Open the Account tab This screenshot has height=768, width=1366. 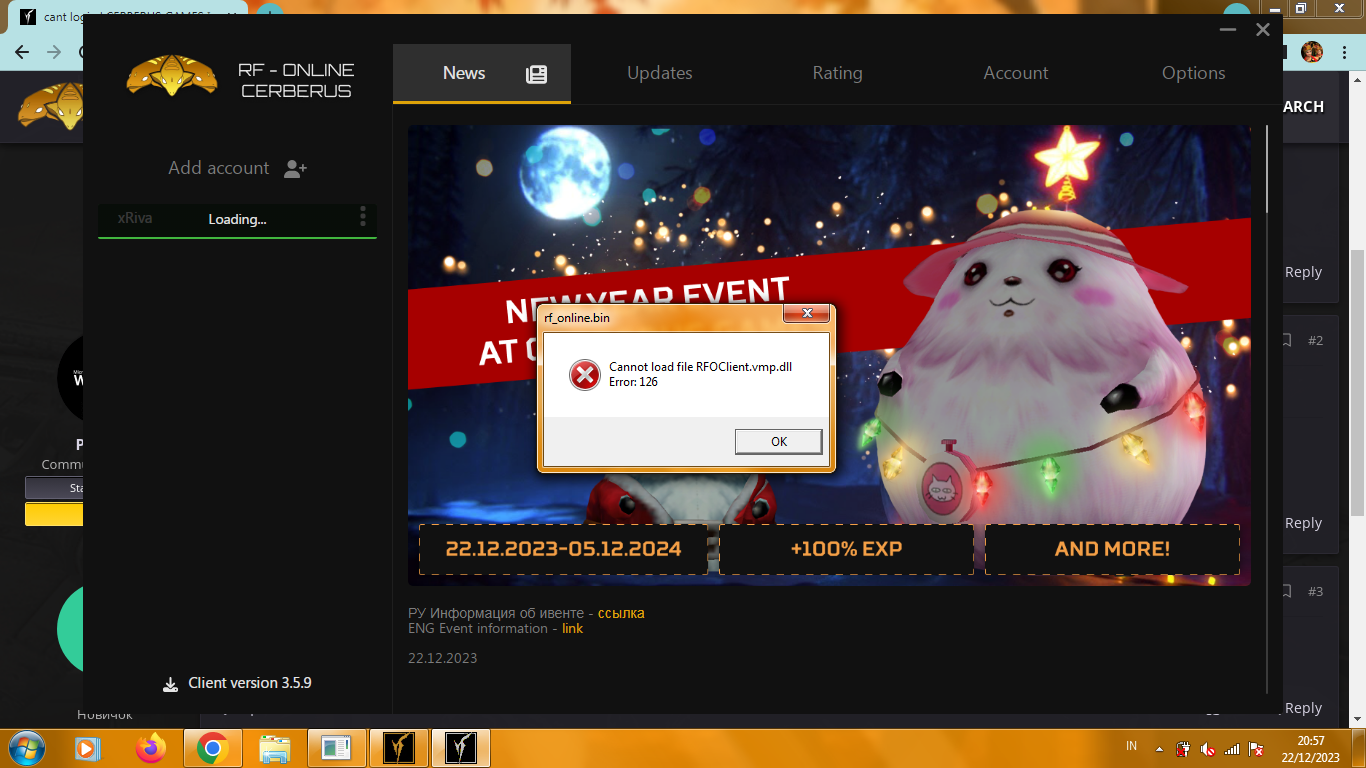[x=1015, y=73]
